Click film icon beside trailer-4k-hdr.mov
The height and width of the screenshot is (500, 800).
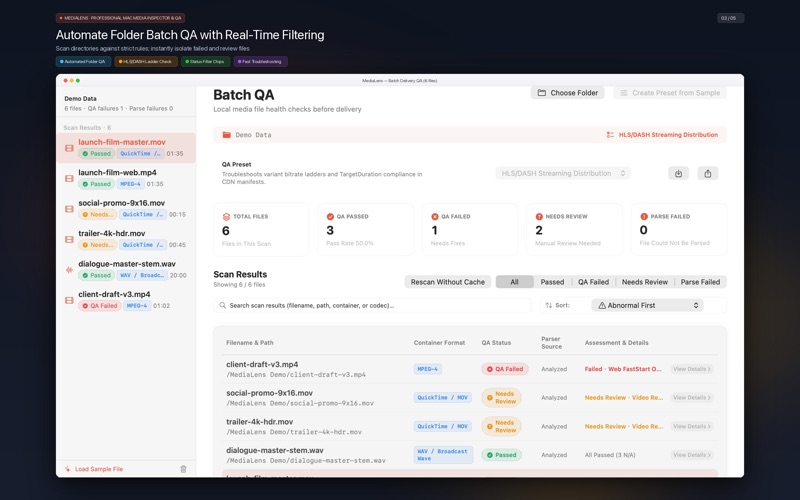click(x=69, y=239)
